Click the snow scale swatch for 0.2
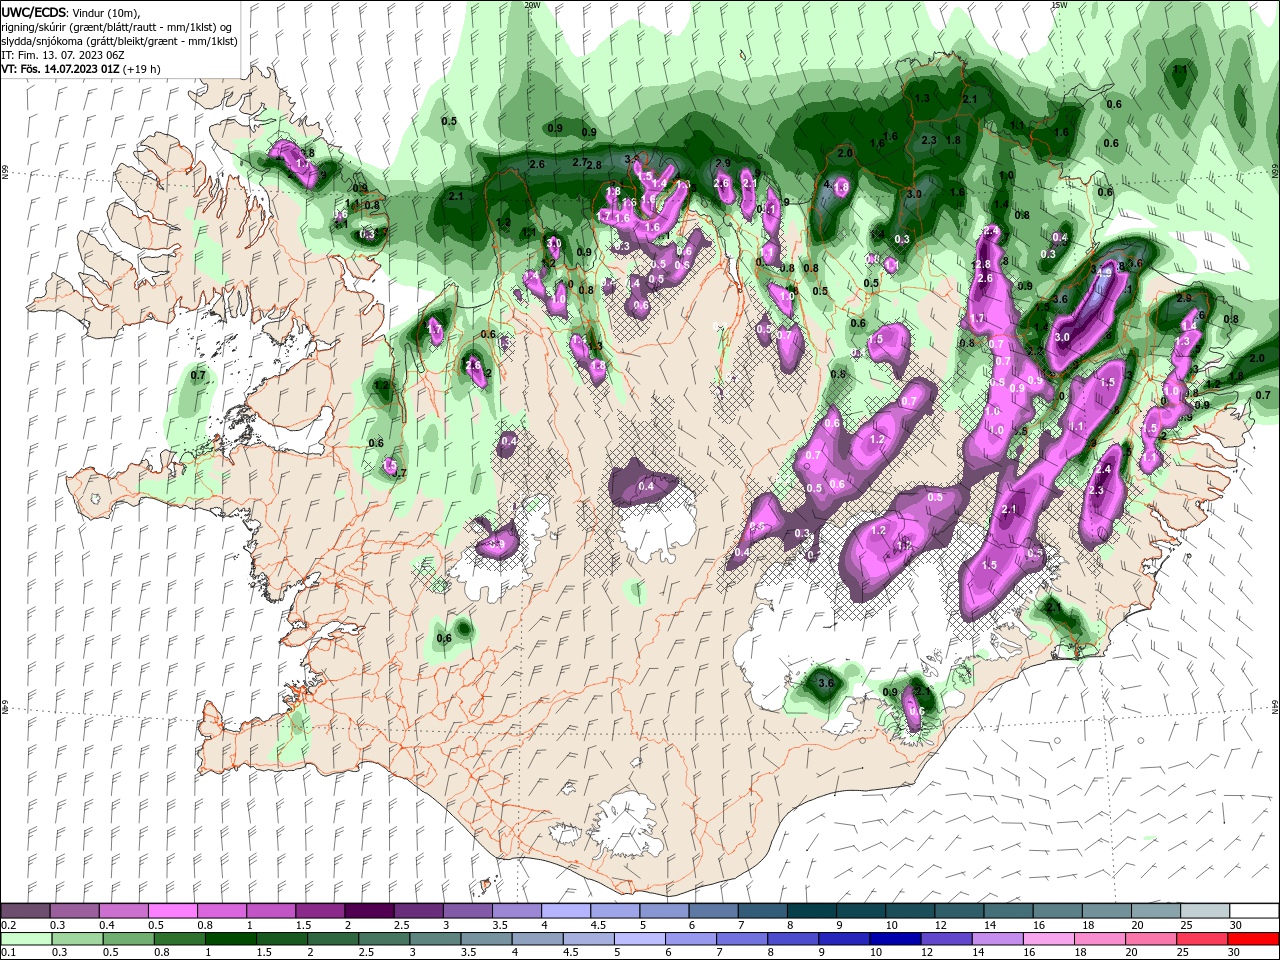Screen dimensions: 1280x960 (x=25, y=911)
